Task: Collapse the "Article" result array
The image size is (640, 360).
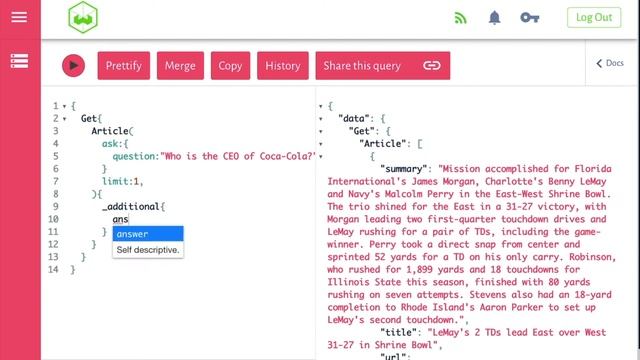Action: point(321,144)
